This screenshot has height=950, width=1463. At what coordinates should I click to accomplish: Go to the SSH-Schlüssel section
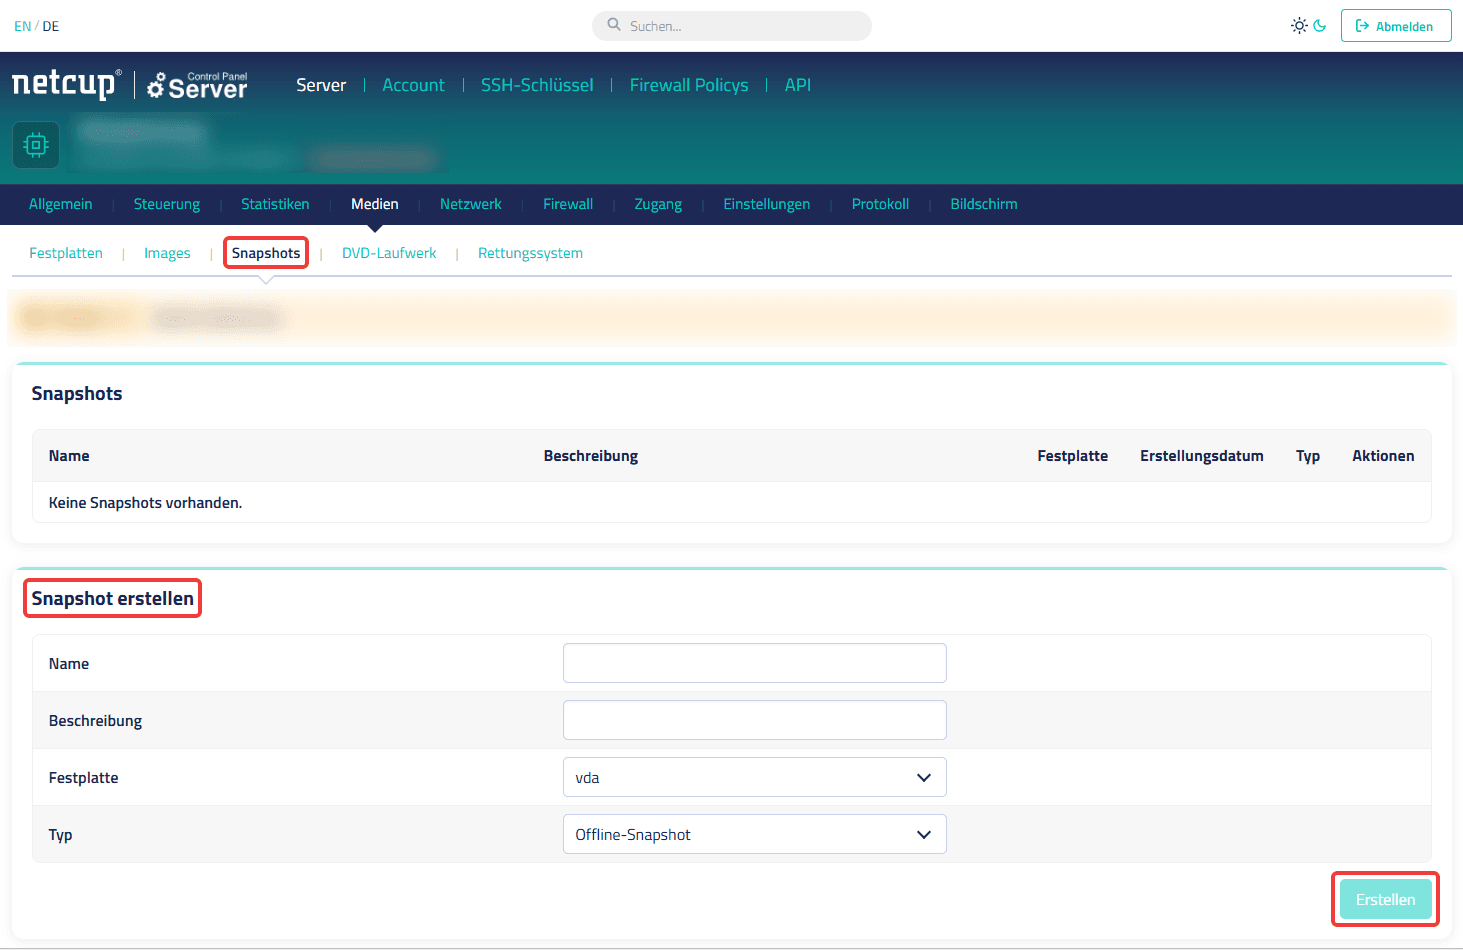537,85
